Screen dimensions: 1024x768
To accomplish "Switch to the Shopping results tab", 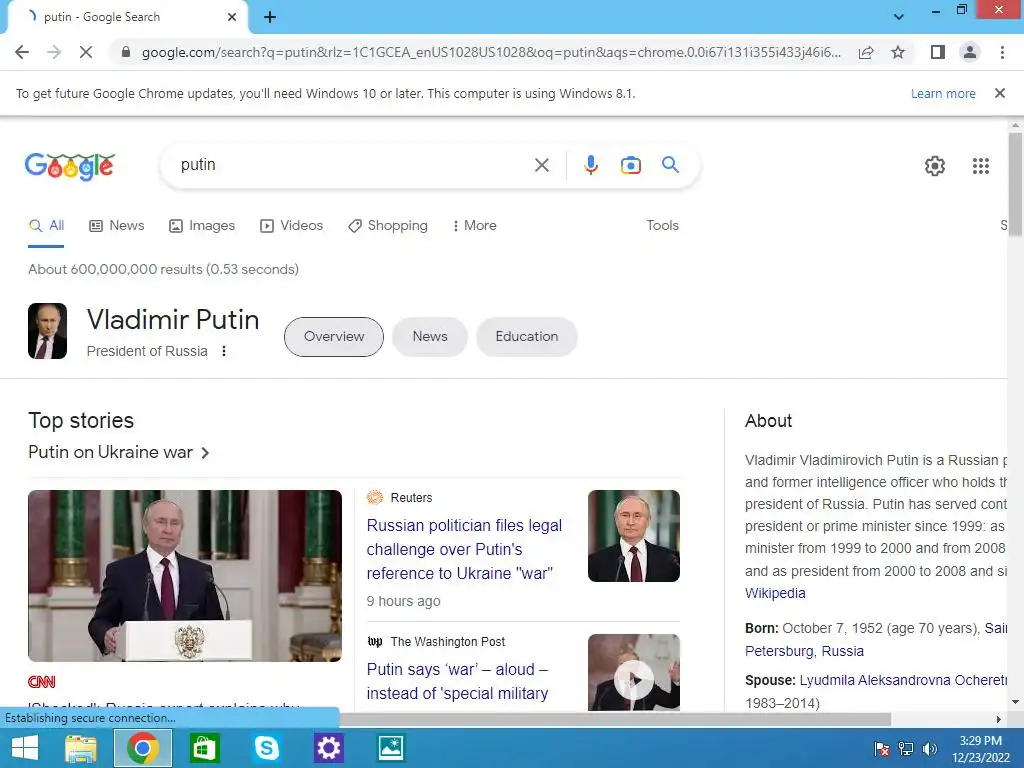I will pos(388,226).
